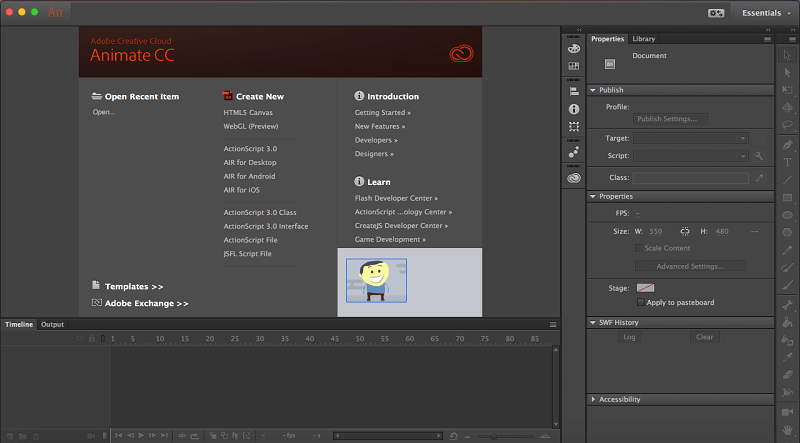The height and width of the screenshot is (443, 800).
Task: Click the Advanced Settings button
Action: [x=690, y=266]
